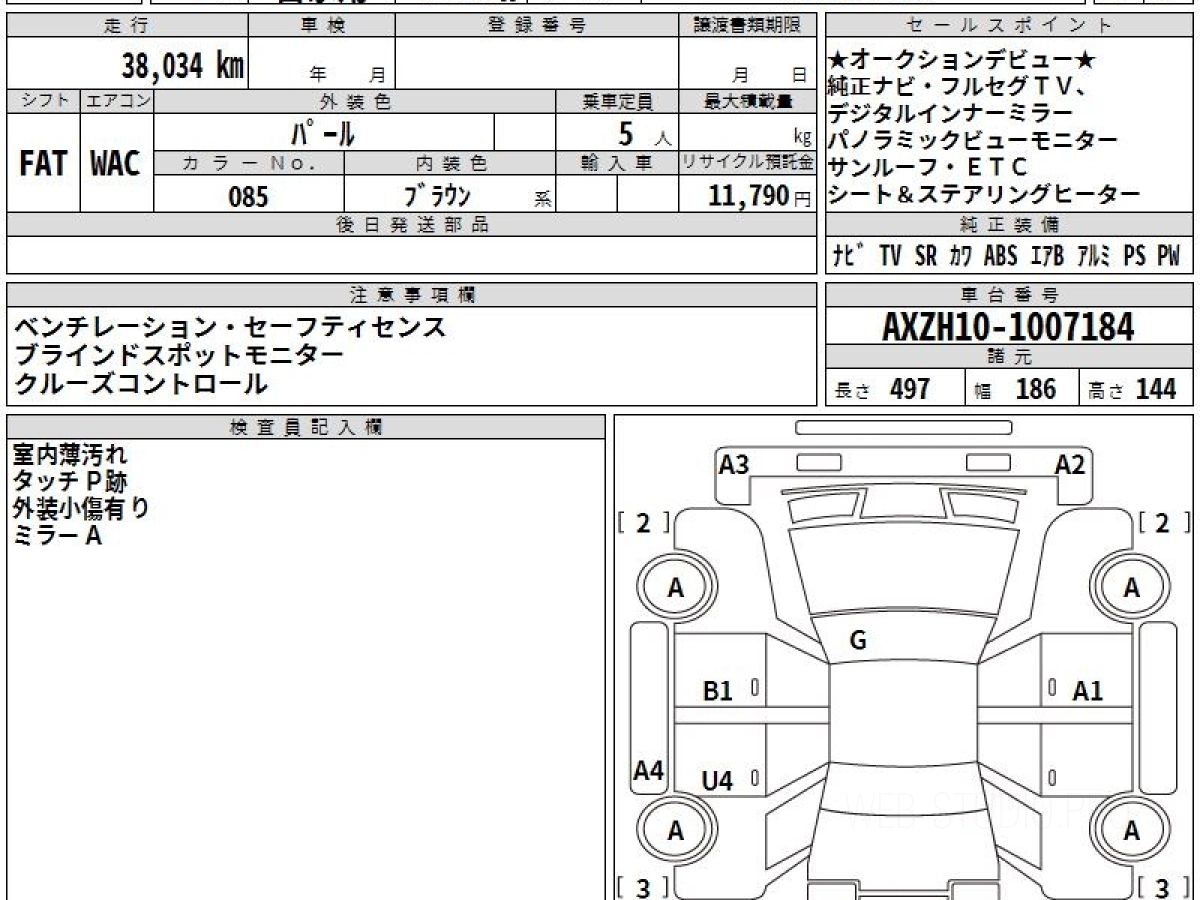Select the WAC air conditioner value
Image resolution: width=1200 pixels, height=900 pixels.
116,164
